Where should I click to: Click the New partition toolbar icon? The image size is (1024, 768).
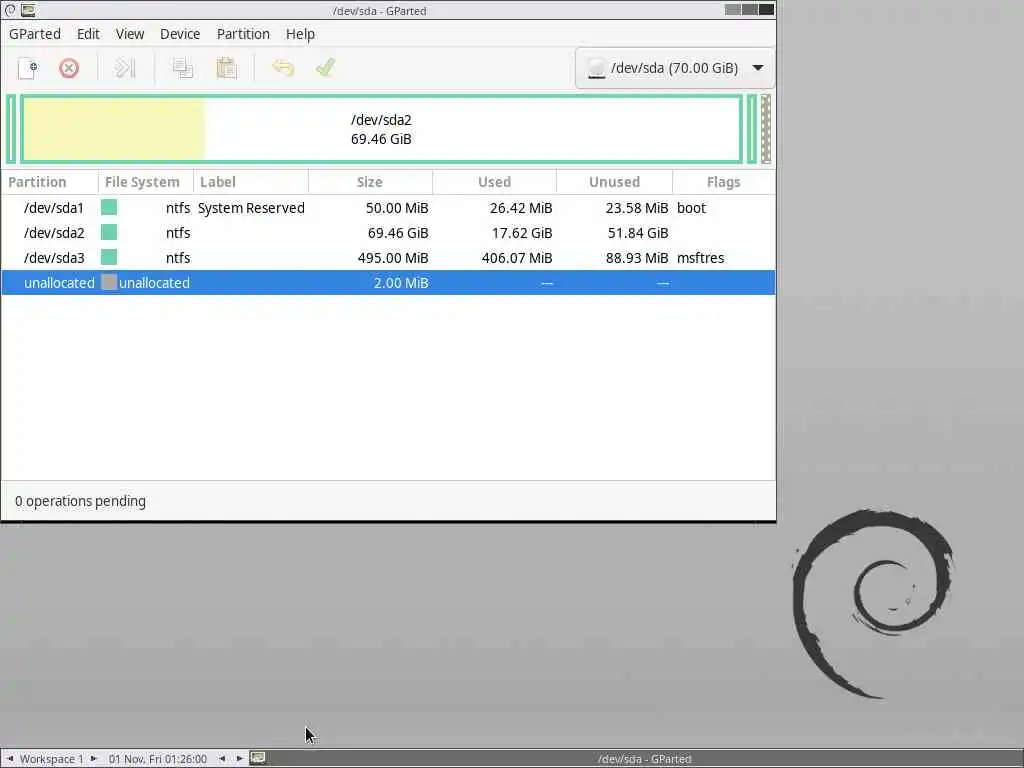point(27,68)
